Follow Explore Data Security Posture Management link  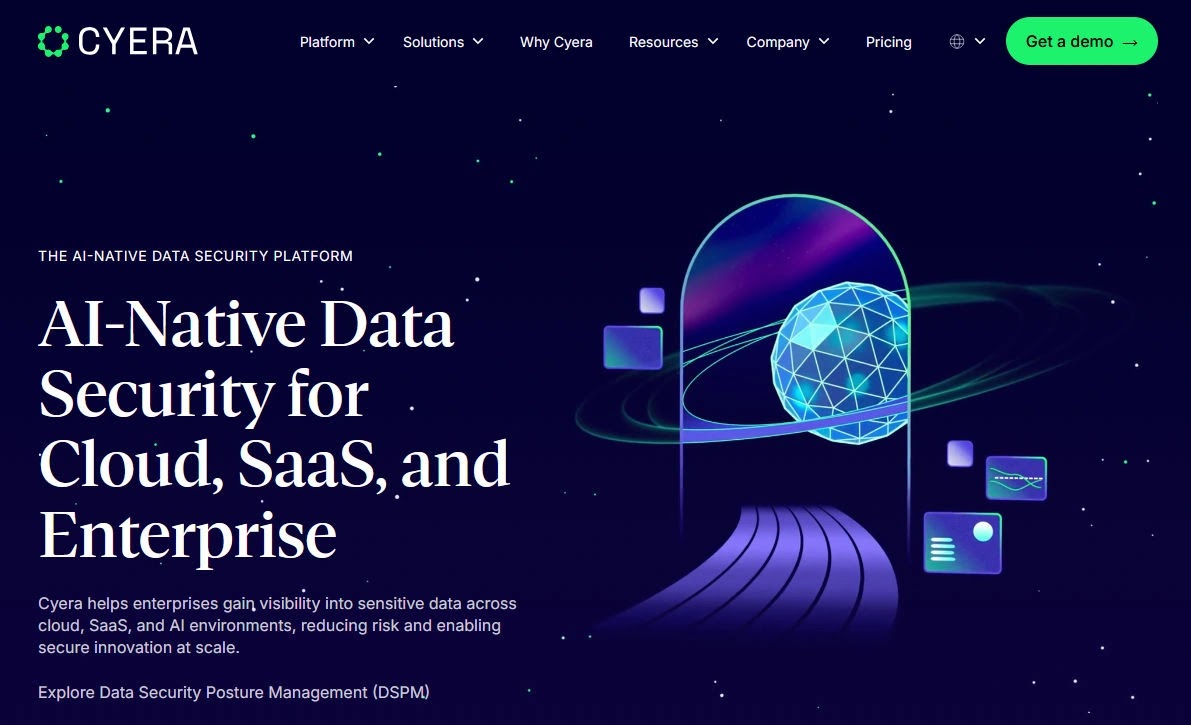click(x=234, y=692)
